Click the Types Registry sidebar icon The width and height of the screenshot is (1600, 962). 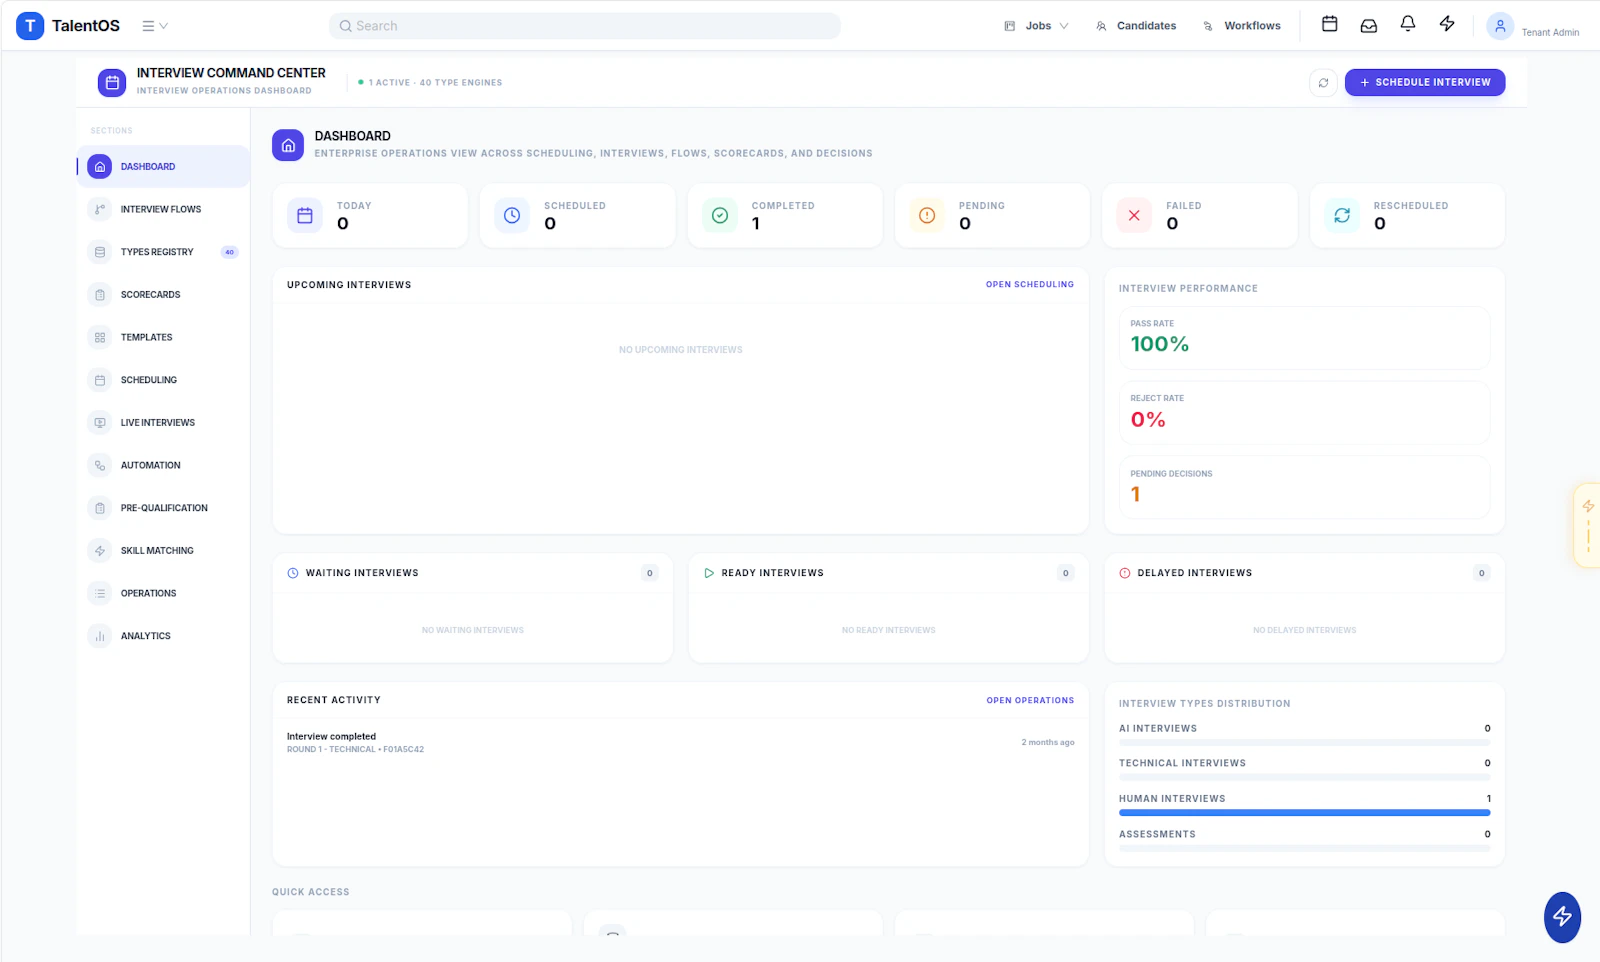point(100,252)
